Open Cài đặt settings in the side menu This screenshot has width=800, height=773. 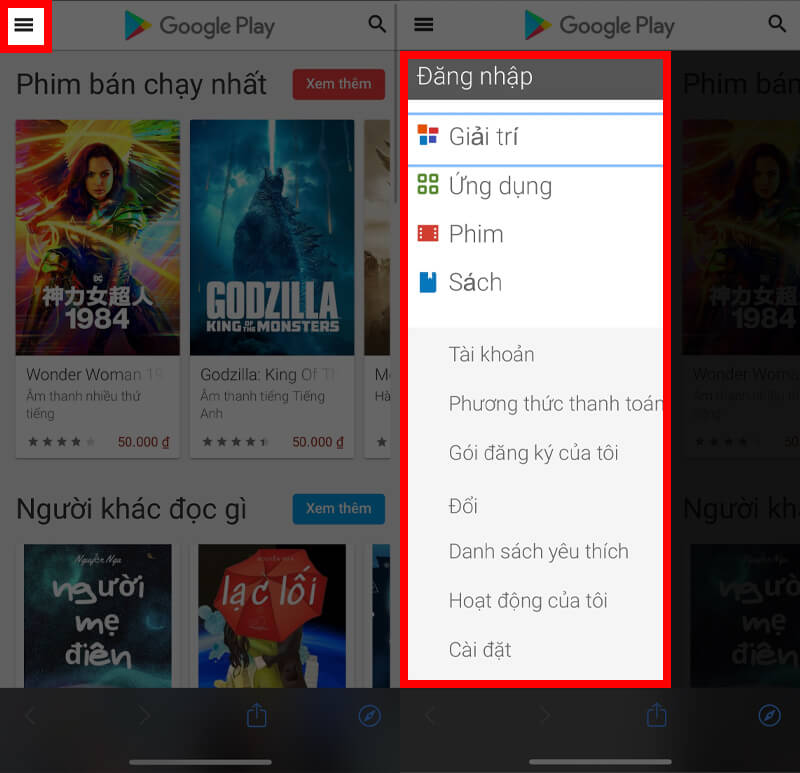coord(480,649)
